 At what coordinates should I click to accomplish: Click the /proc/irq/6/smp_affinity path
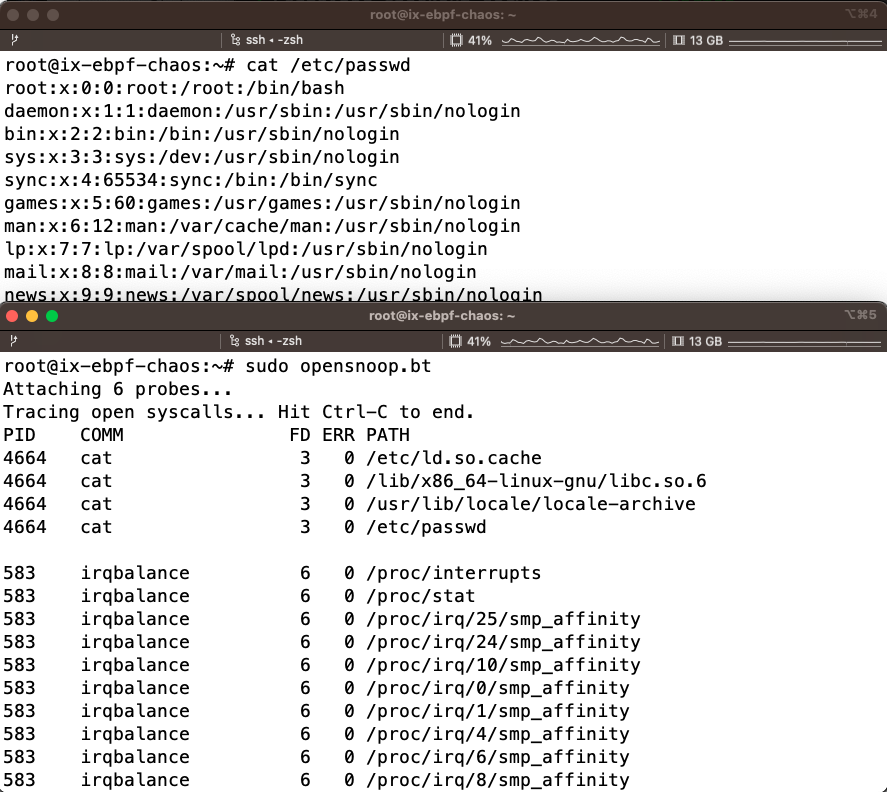[x=498, y=757]
